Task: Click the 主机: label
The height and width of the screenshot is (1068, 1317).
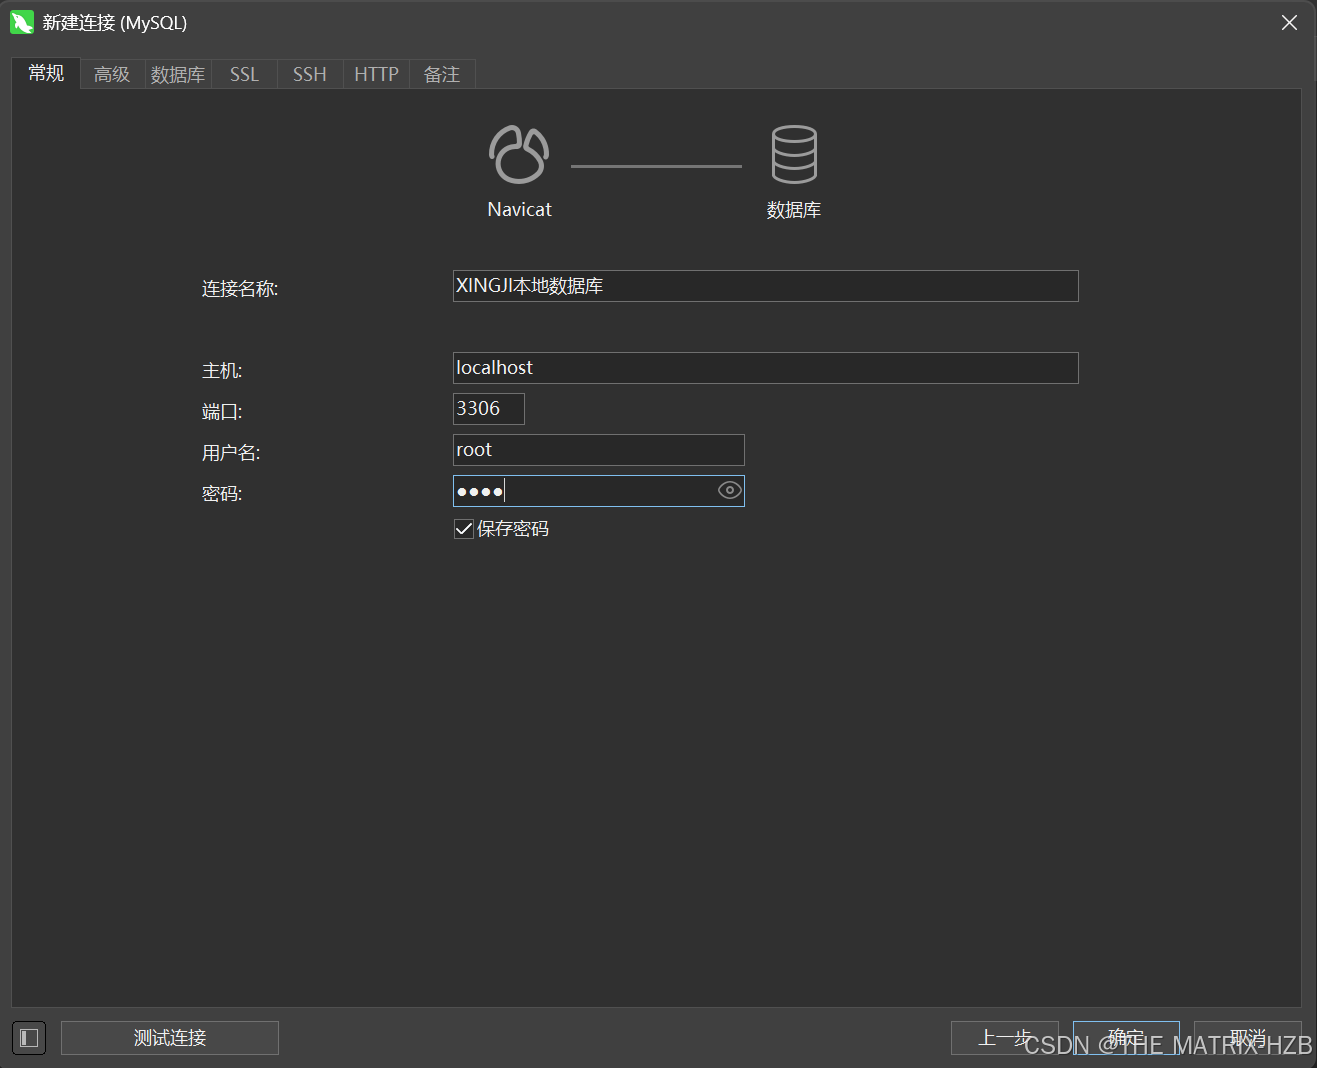Action: [222, 371]
